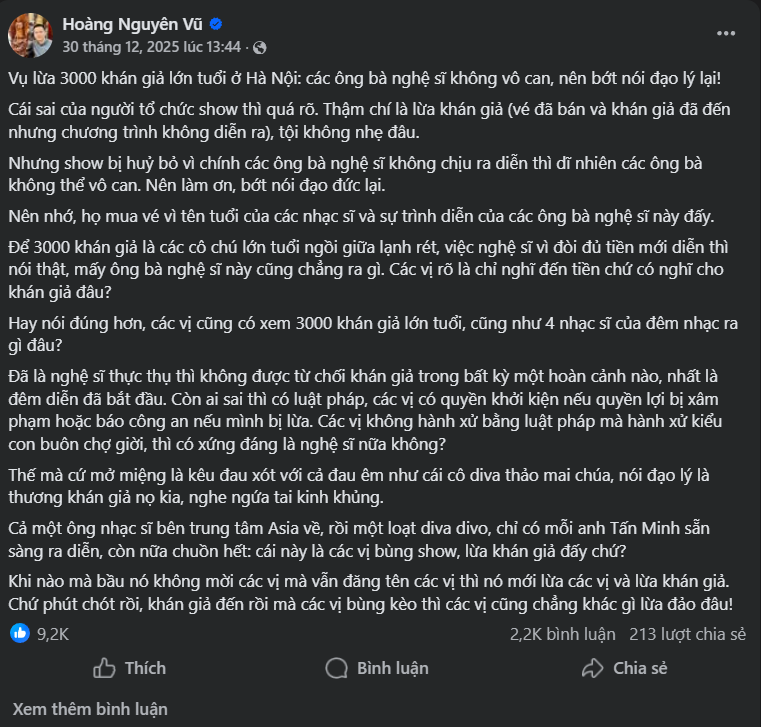Screen dimensions: 761x727
Task: Click the blue verified badge beside the name
Action: pos(216,24)
